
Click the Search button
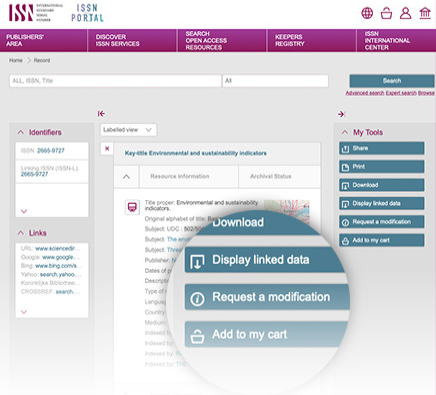[392, 81]
